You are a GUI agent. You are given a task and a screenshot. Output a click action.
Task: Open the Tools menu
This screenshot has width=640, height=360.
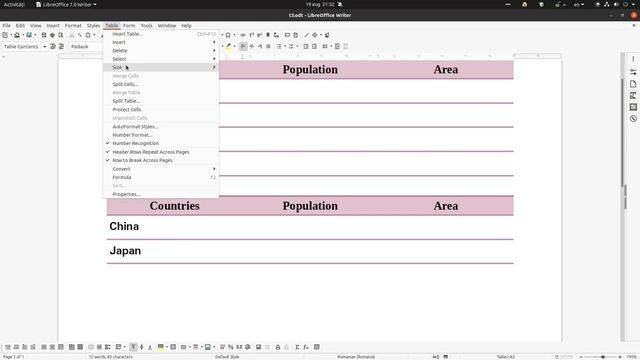pyautogui.click(x=146, y=26)
